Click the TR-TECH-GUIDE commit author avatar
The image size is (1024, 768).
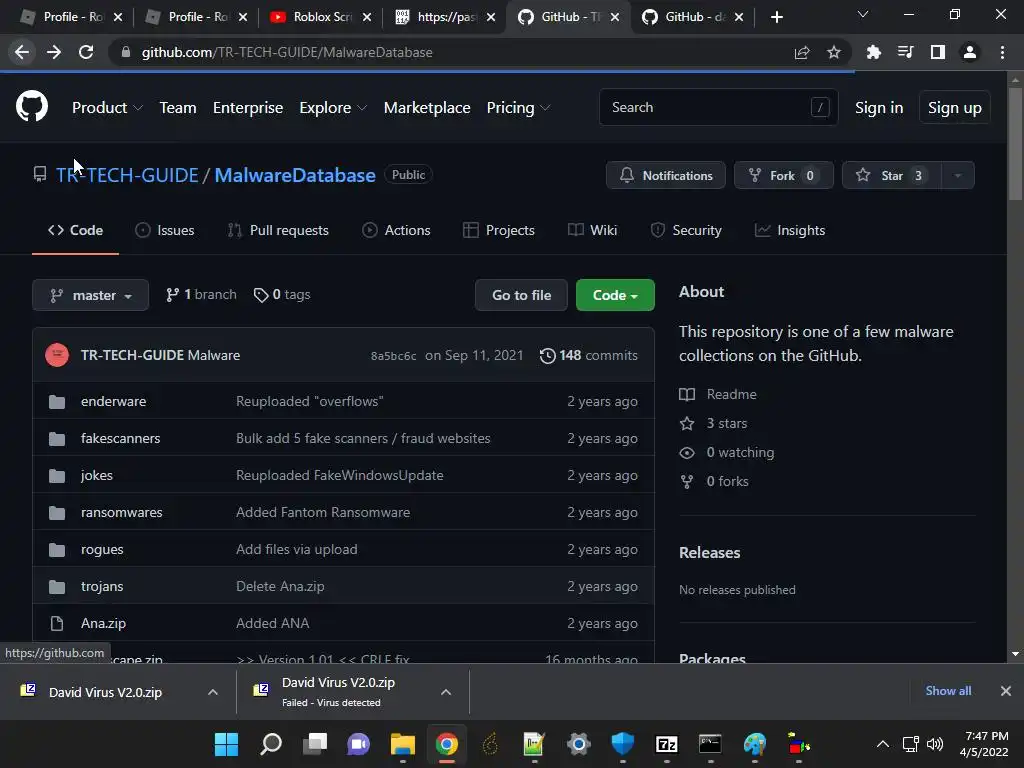click(x=57, y=355)
